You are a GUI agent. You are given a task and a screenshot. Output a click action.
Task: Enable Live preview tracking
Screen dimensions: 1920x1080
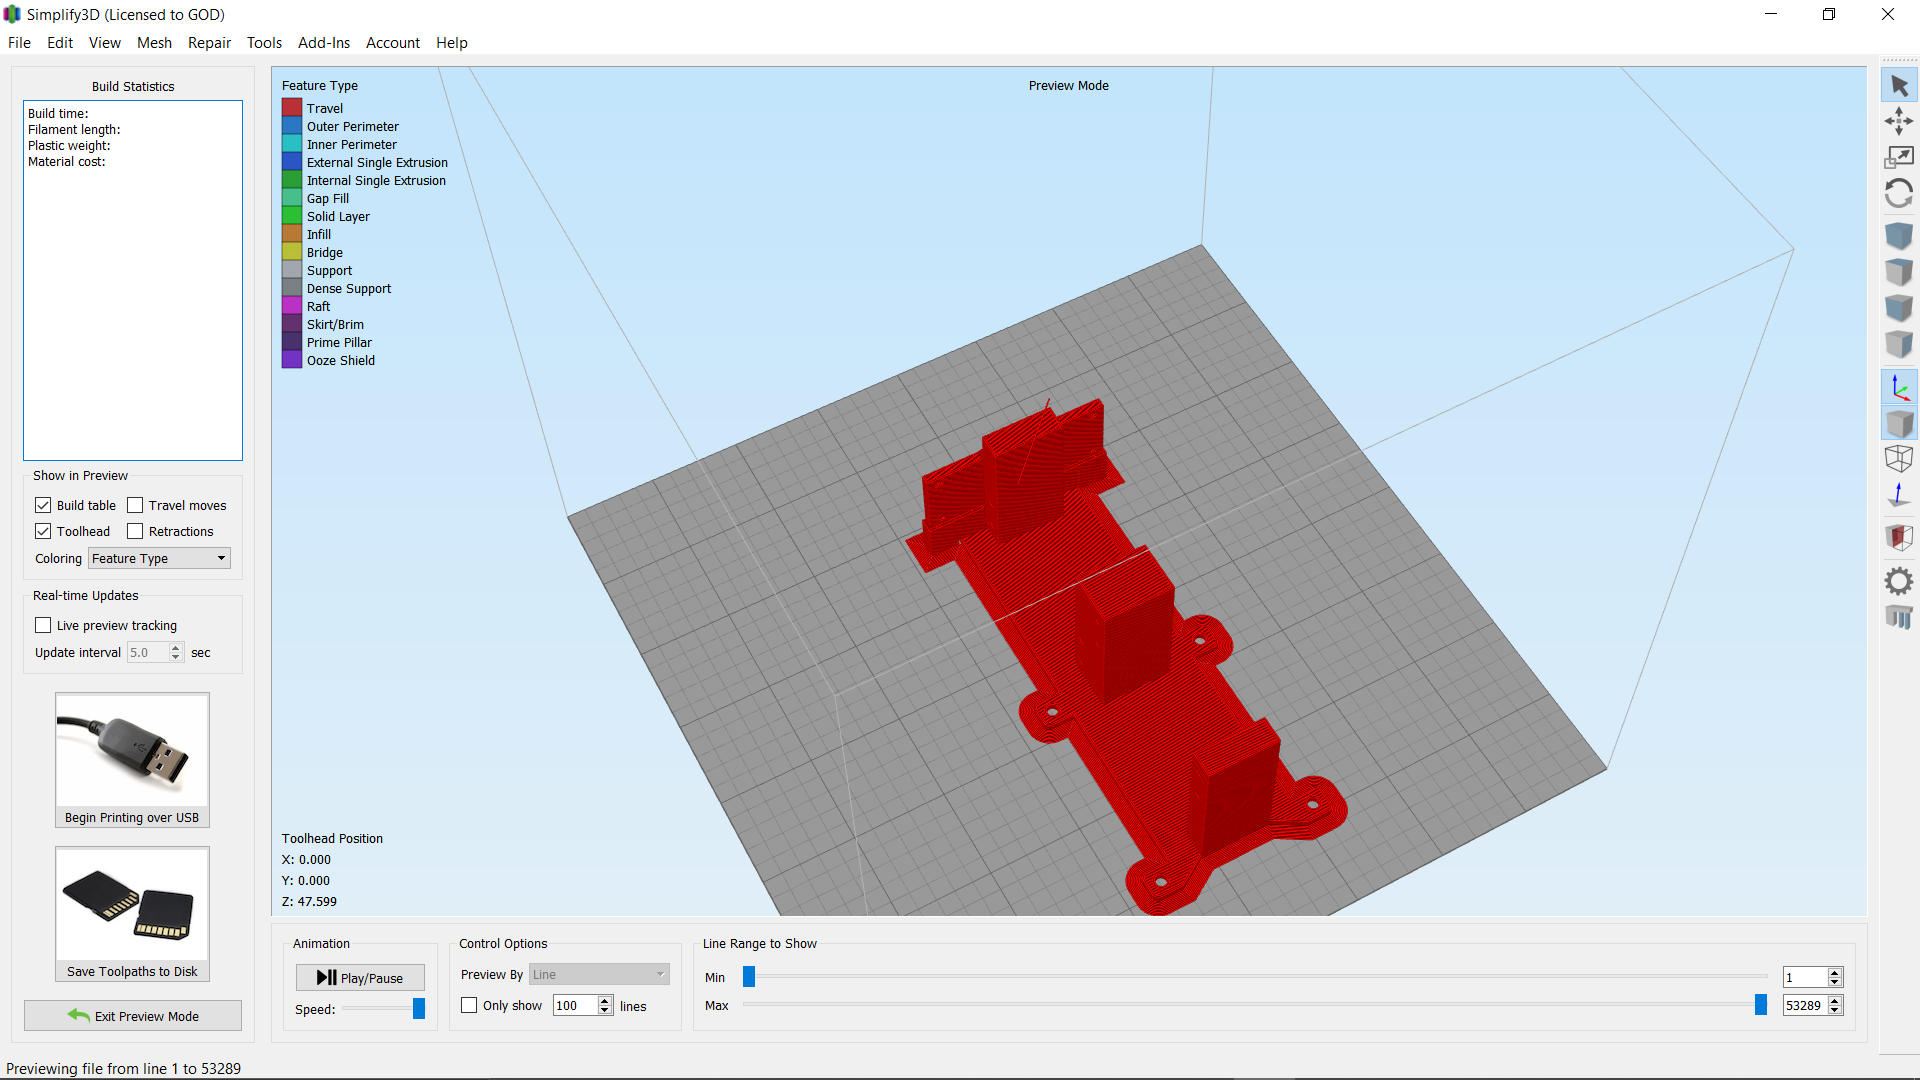(x=43, y=624)
